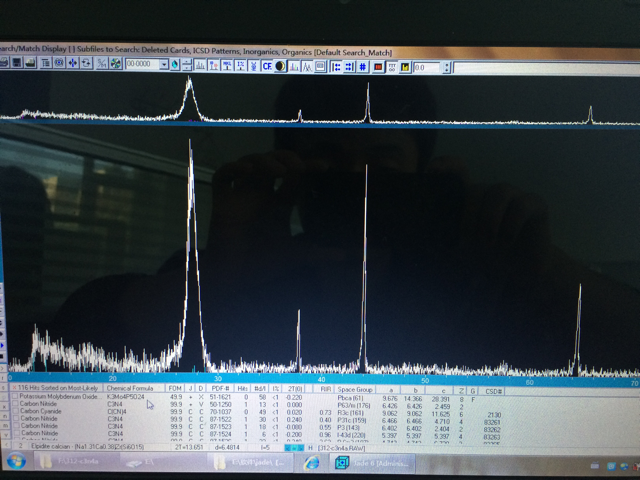
Task: Close hit list via red X near 116 Hits
Action: 14,387
